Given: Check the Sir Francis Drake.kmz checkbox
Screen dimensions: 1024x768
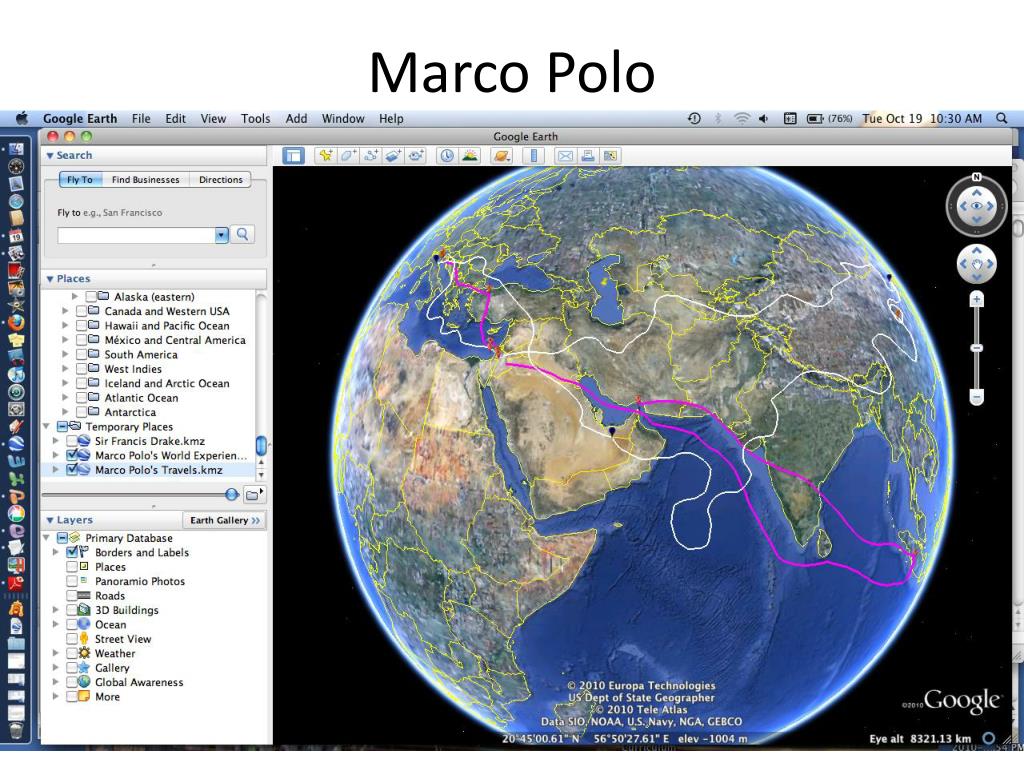Looking at the screenshot, I should pyautogui.click(x=73, y=441).
